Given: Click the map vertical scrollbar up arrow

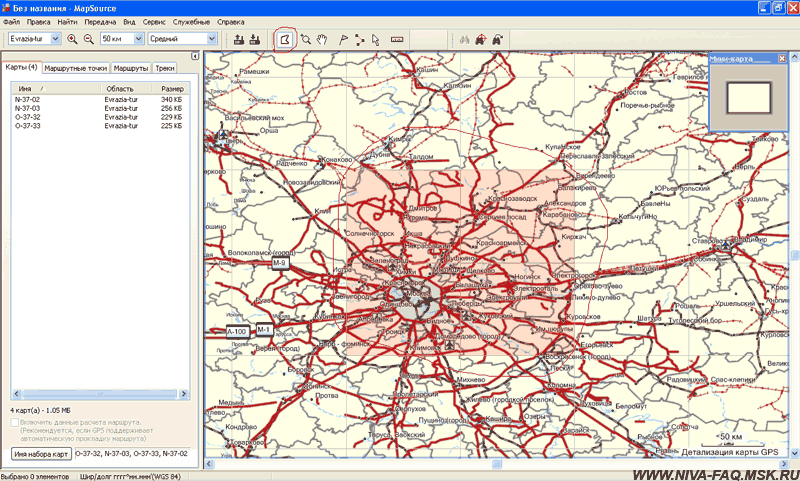Looking at the screenshot, I should [795, 56].
